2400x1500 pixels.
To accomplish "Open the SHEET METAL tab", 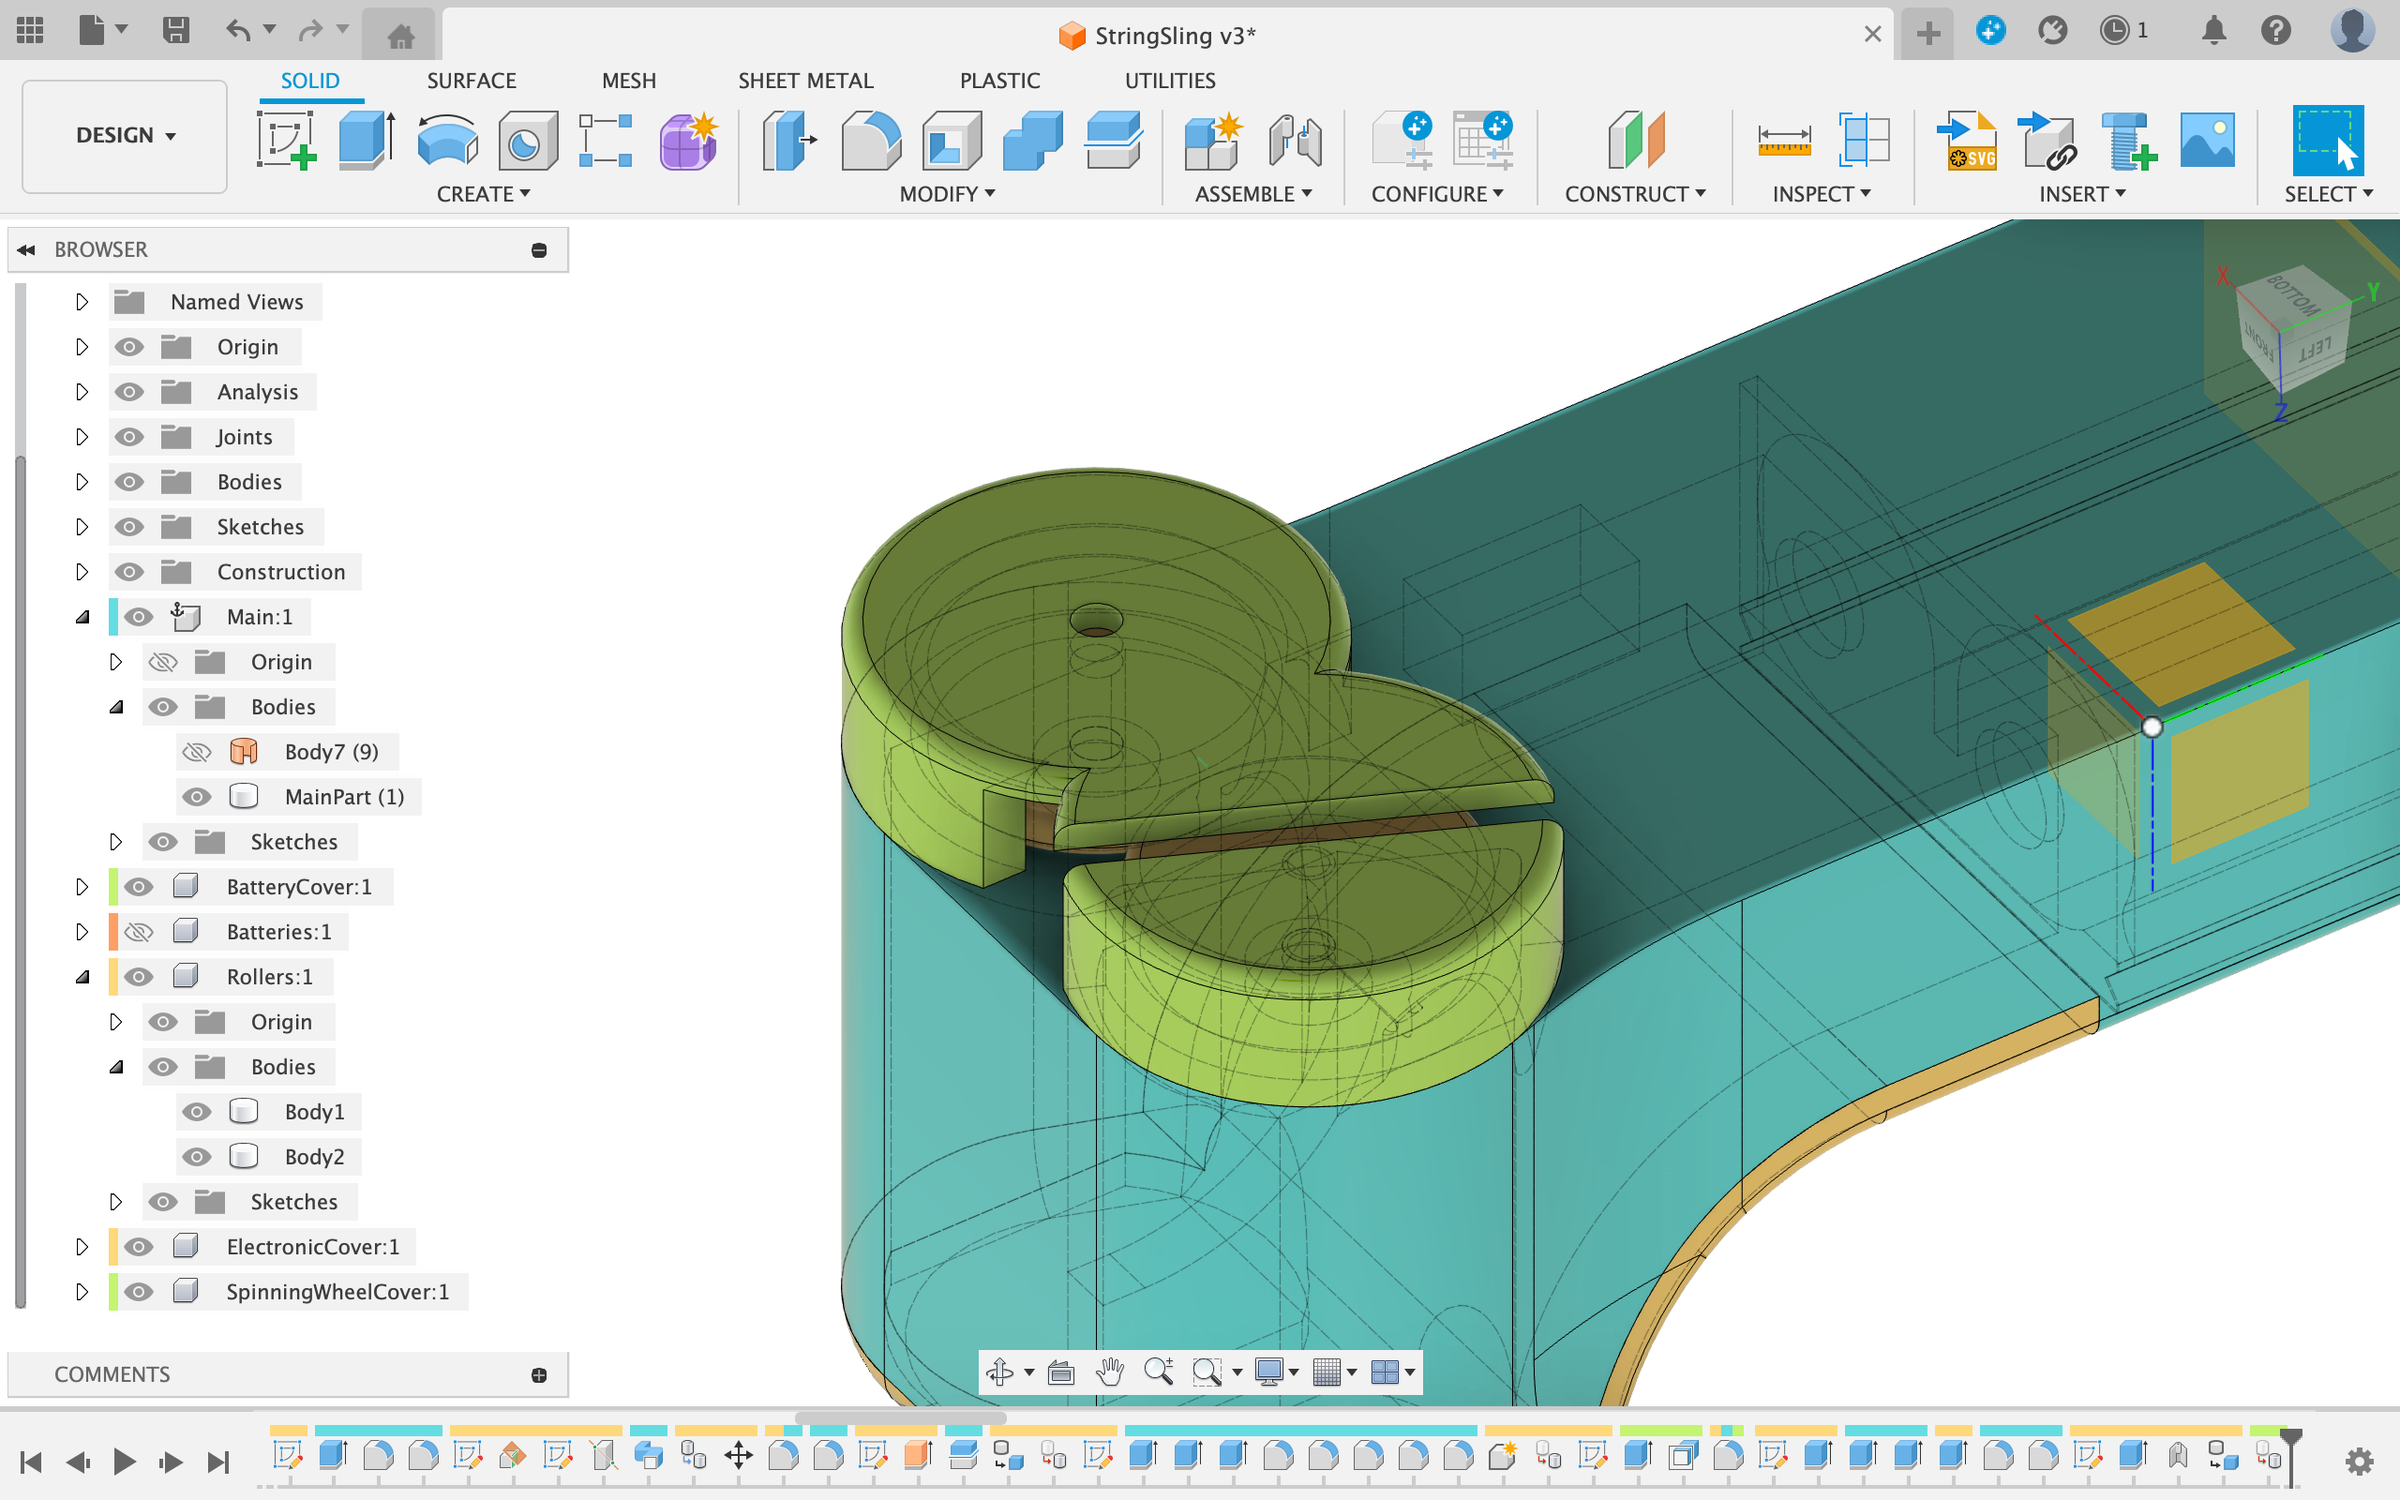I will [x=805, y=80].
